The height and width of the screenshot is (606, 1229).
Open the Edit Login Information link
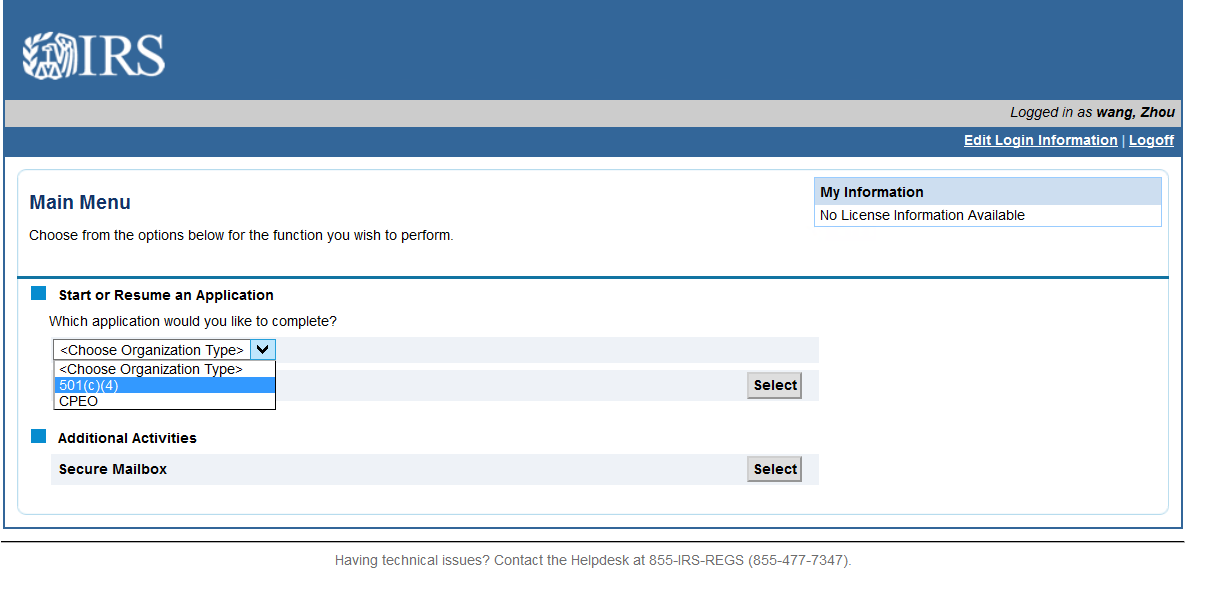[x=1040, y=140]
